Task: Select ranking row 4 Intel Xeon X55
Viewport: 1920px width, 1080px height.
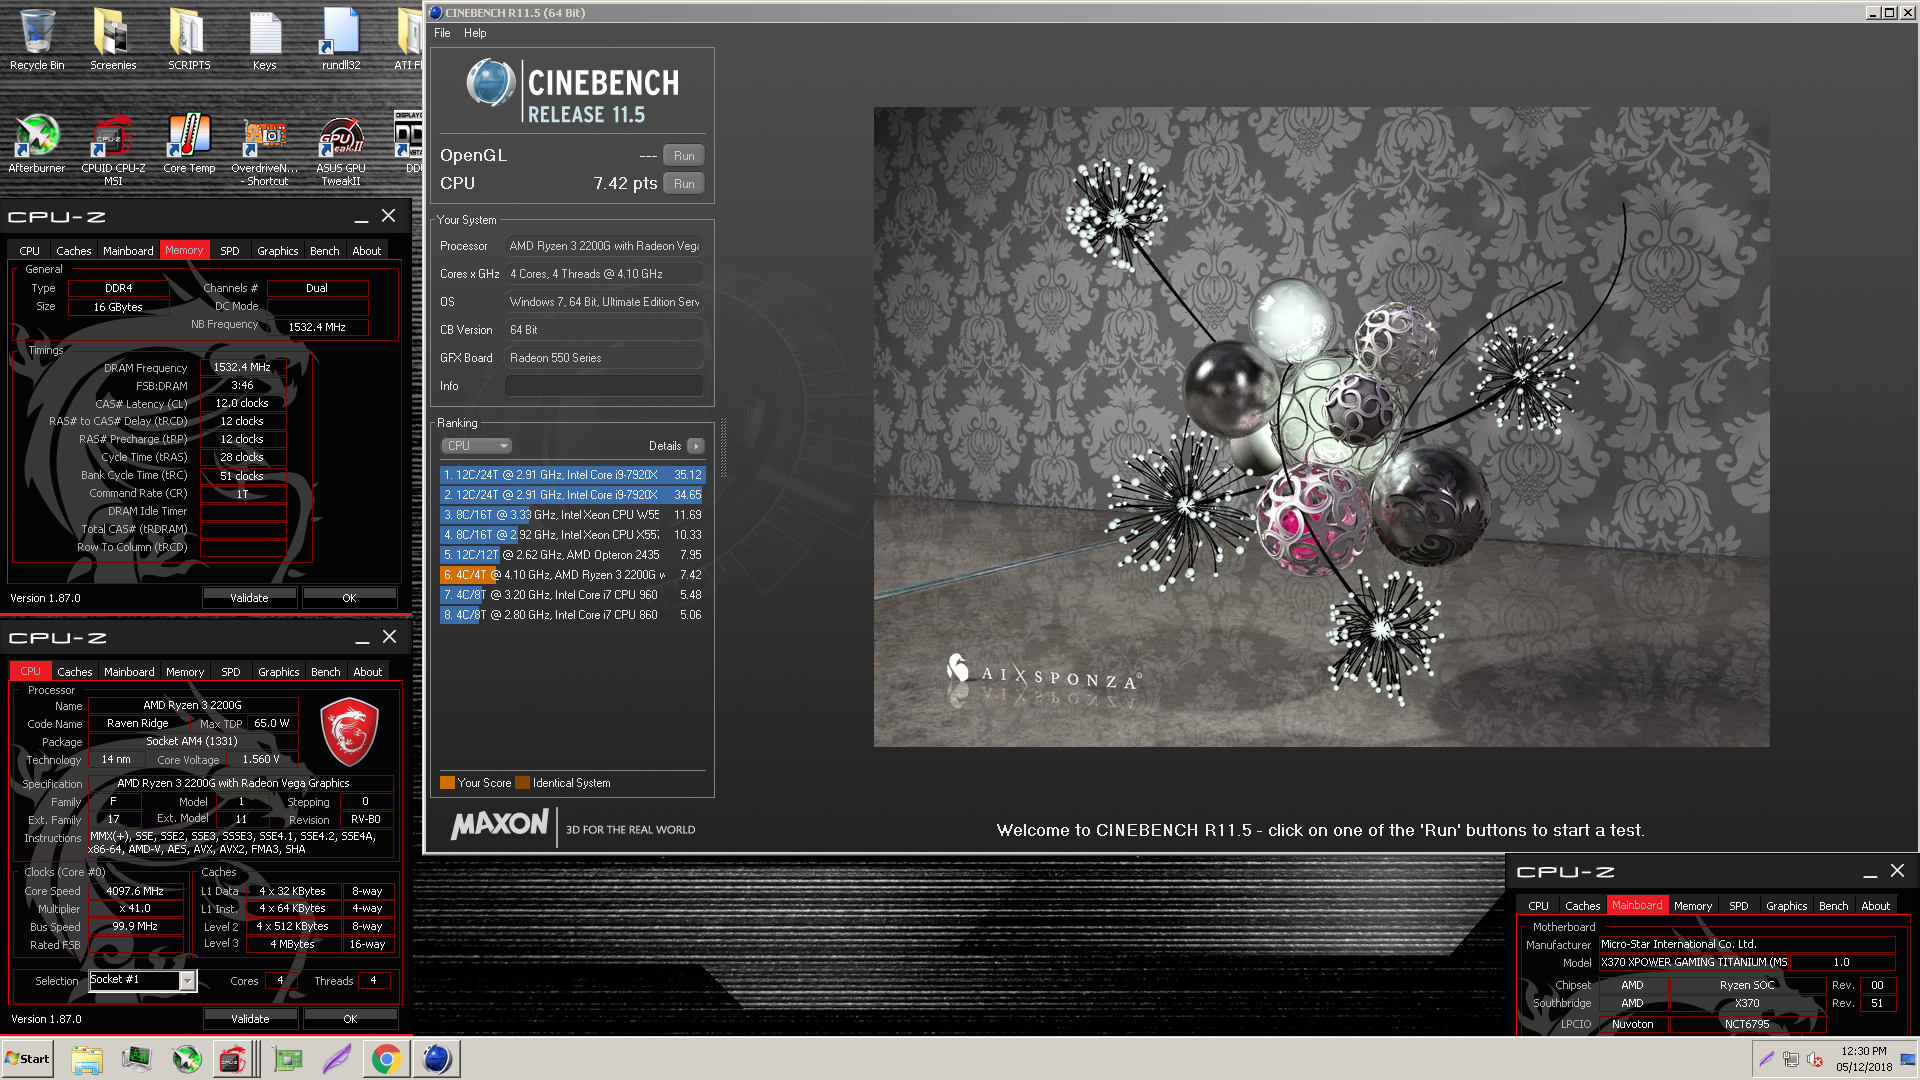Action: pos(572,535)
